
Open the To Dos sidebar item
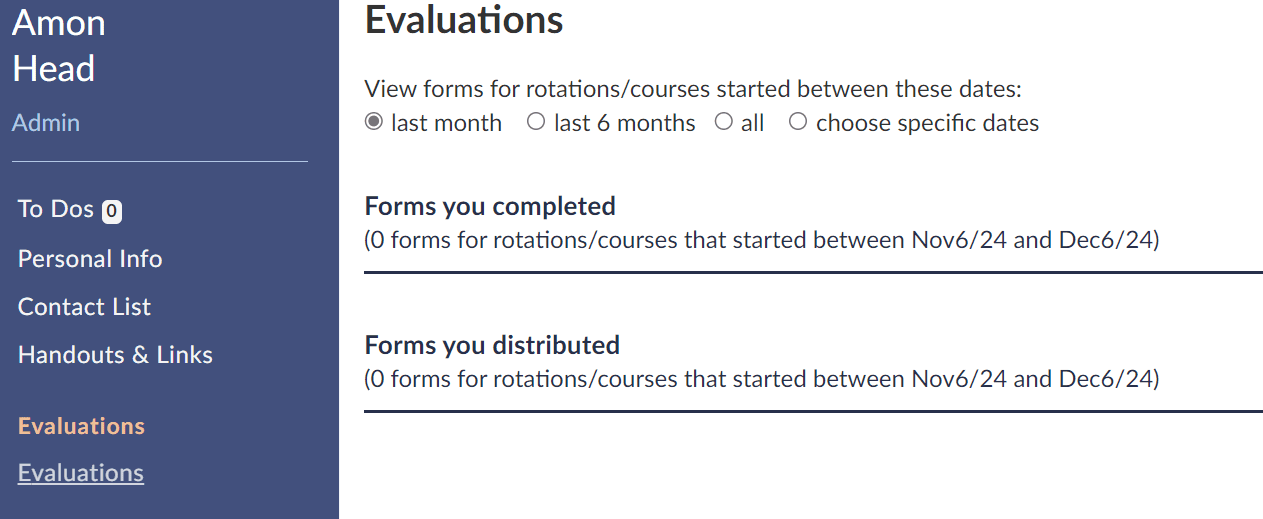tap(56, 210)
